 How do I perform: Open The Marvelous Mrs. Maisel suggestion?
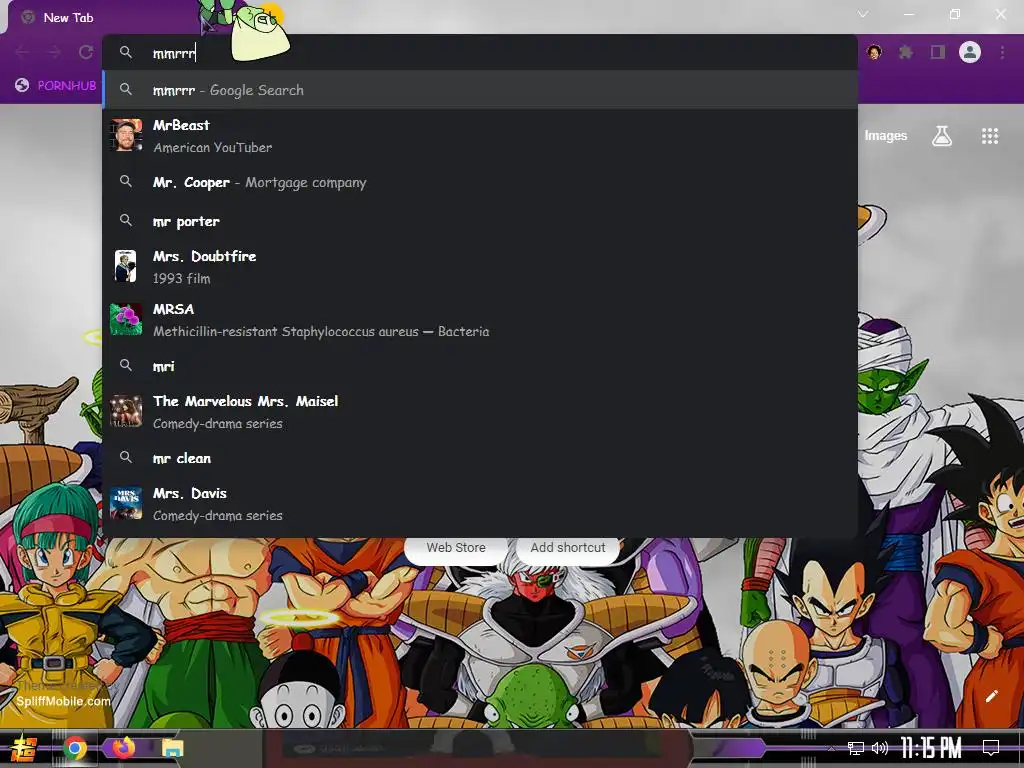coord(480,412)
